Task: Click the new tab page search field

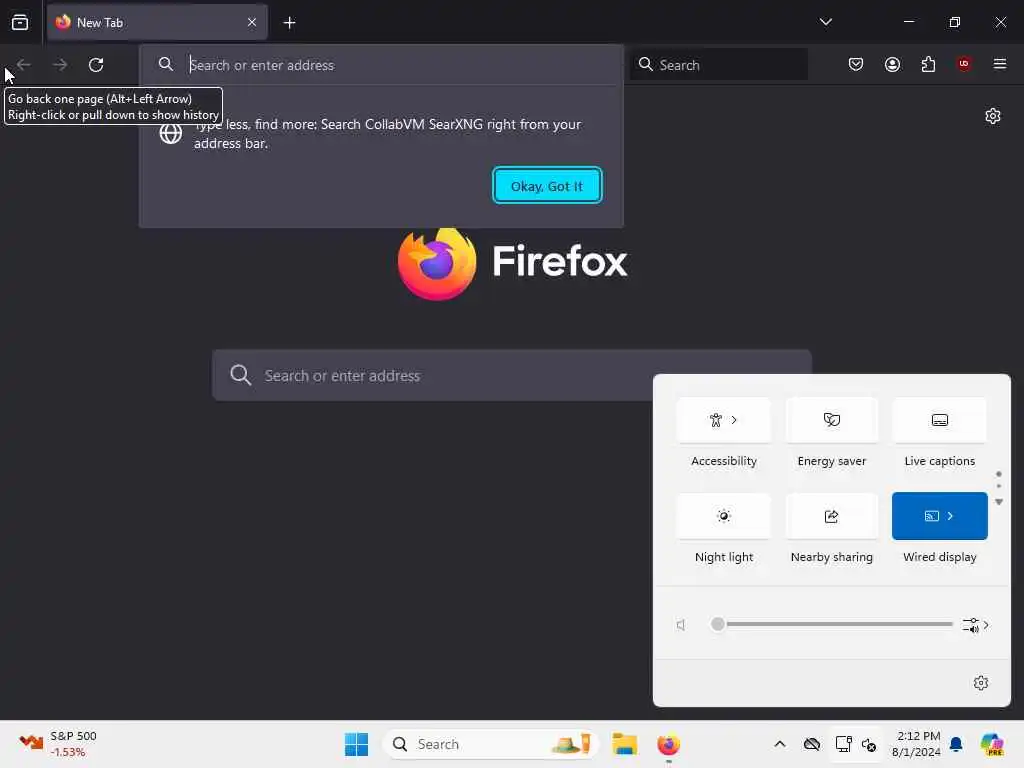Action: click(x=511, y=376)
